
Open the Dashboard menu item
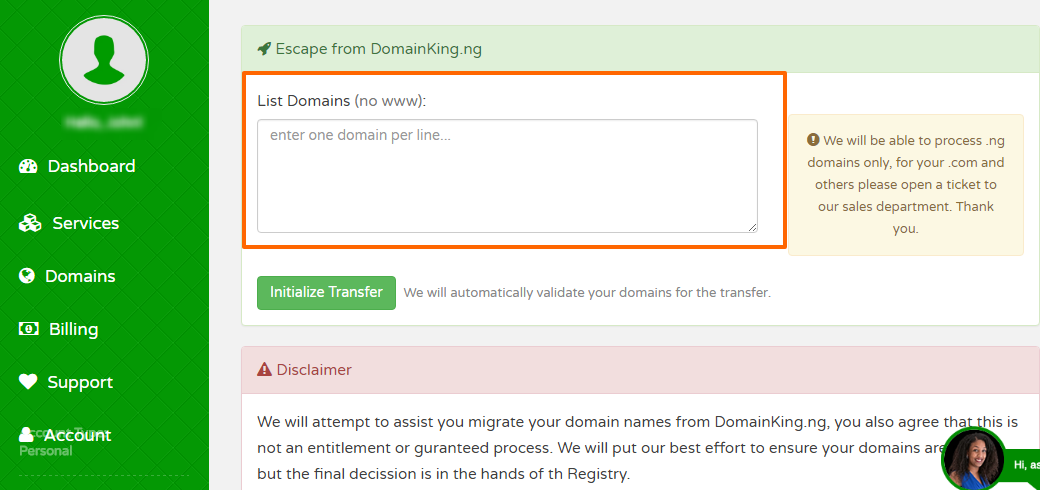[77, 166]
